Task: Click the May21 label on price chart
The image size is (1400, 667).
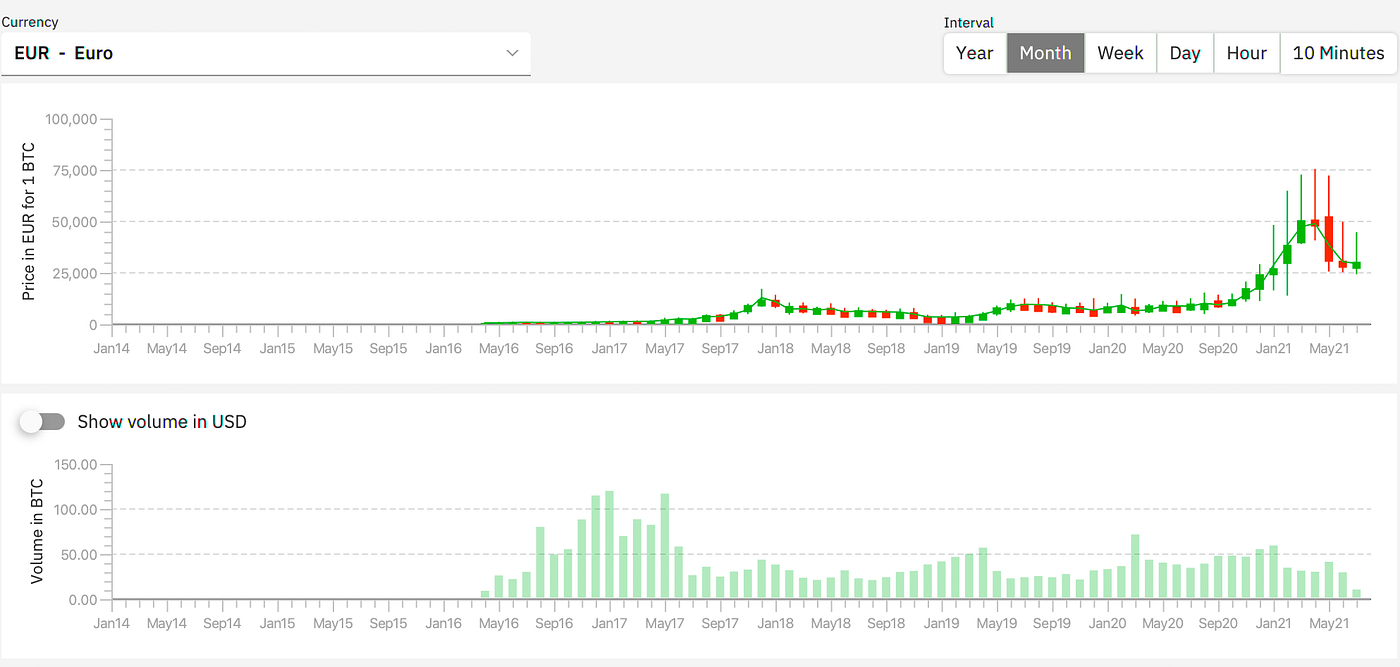Action: (x=1328, y=349)
